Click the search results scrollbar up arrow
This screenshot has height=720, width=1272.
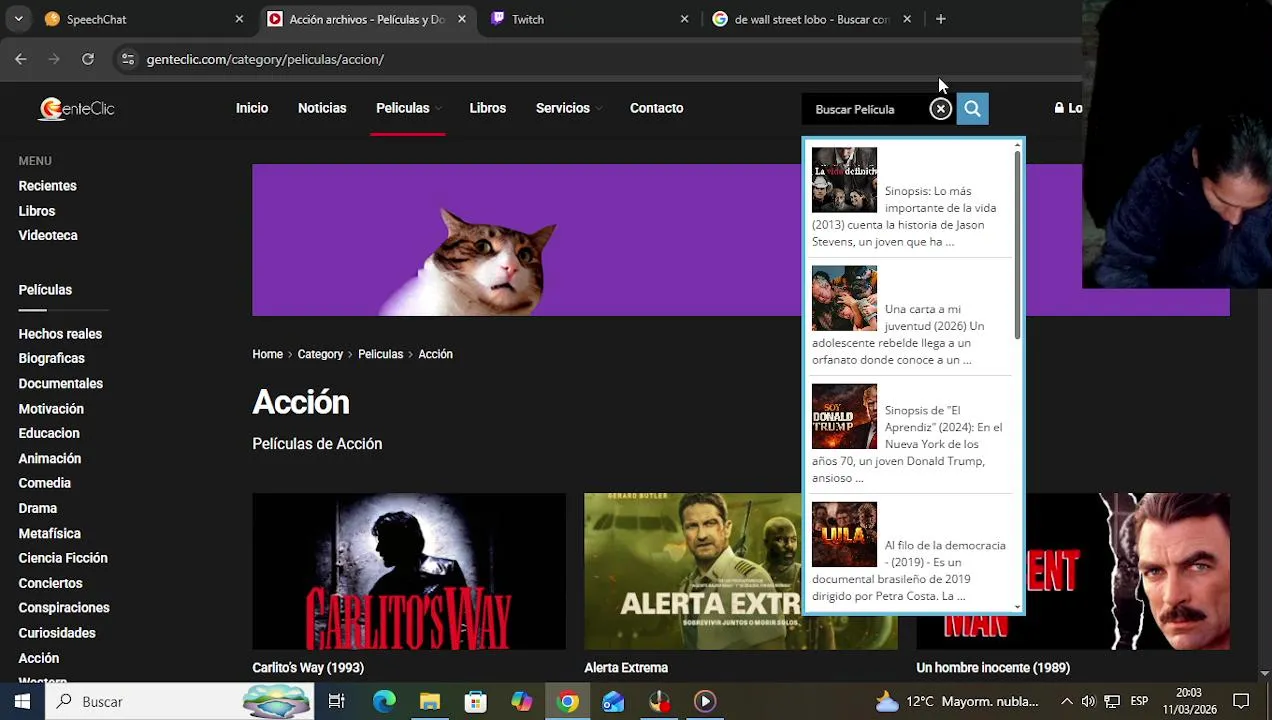[x=1018, y=146]
